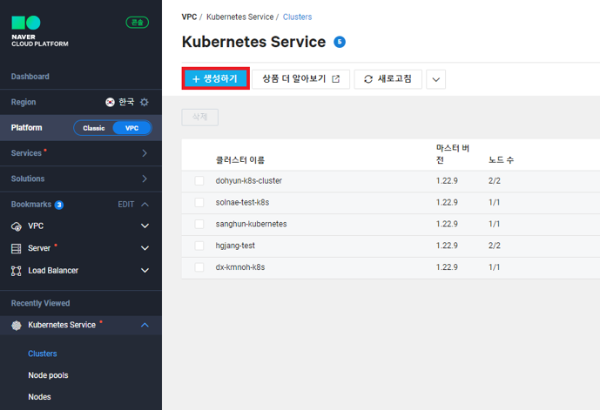Click cluster name solnae-test-k8s

242,202
